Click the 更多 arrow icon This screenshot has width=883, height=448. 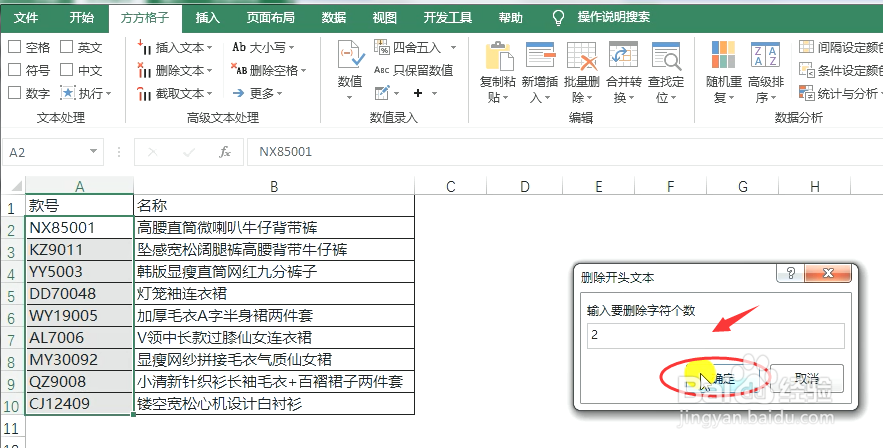(x=239, y=93)
